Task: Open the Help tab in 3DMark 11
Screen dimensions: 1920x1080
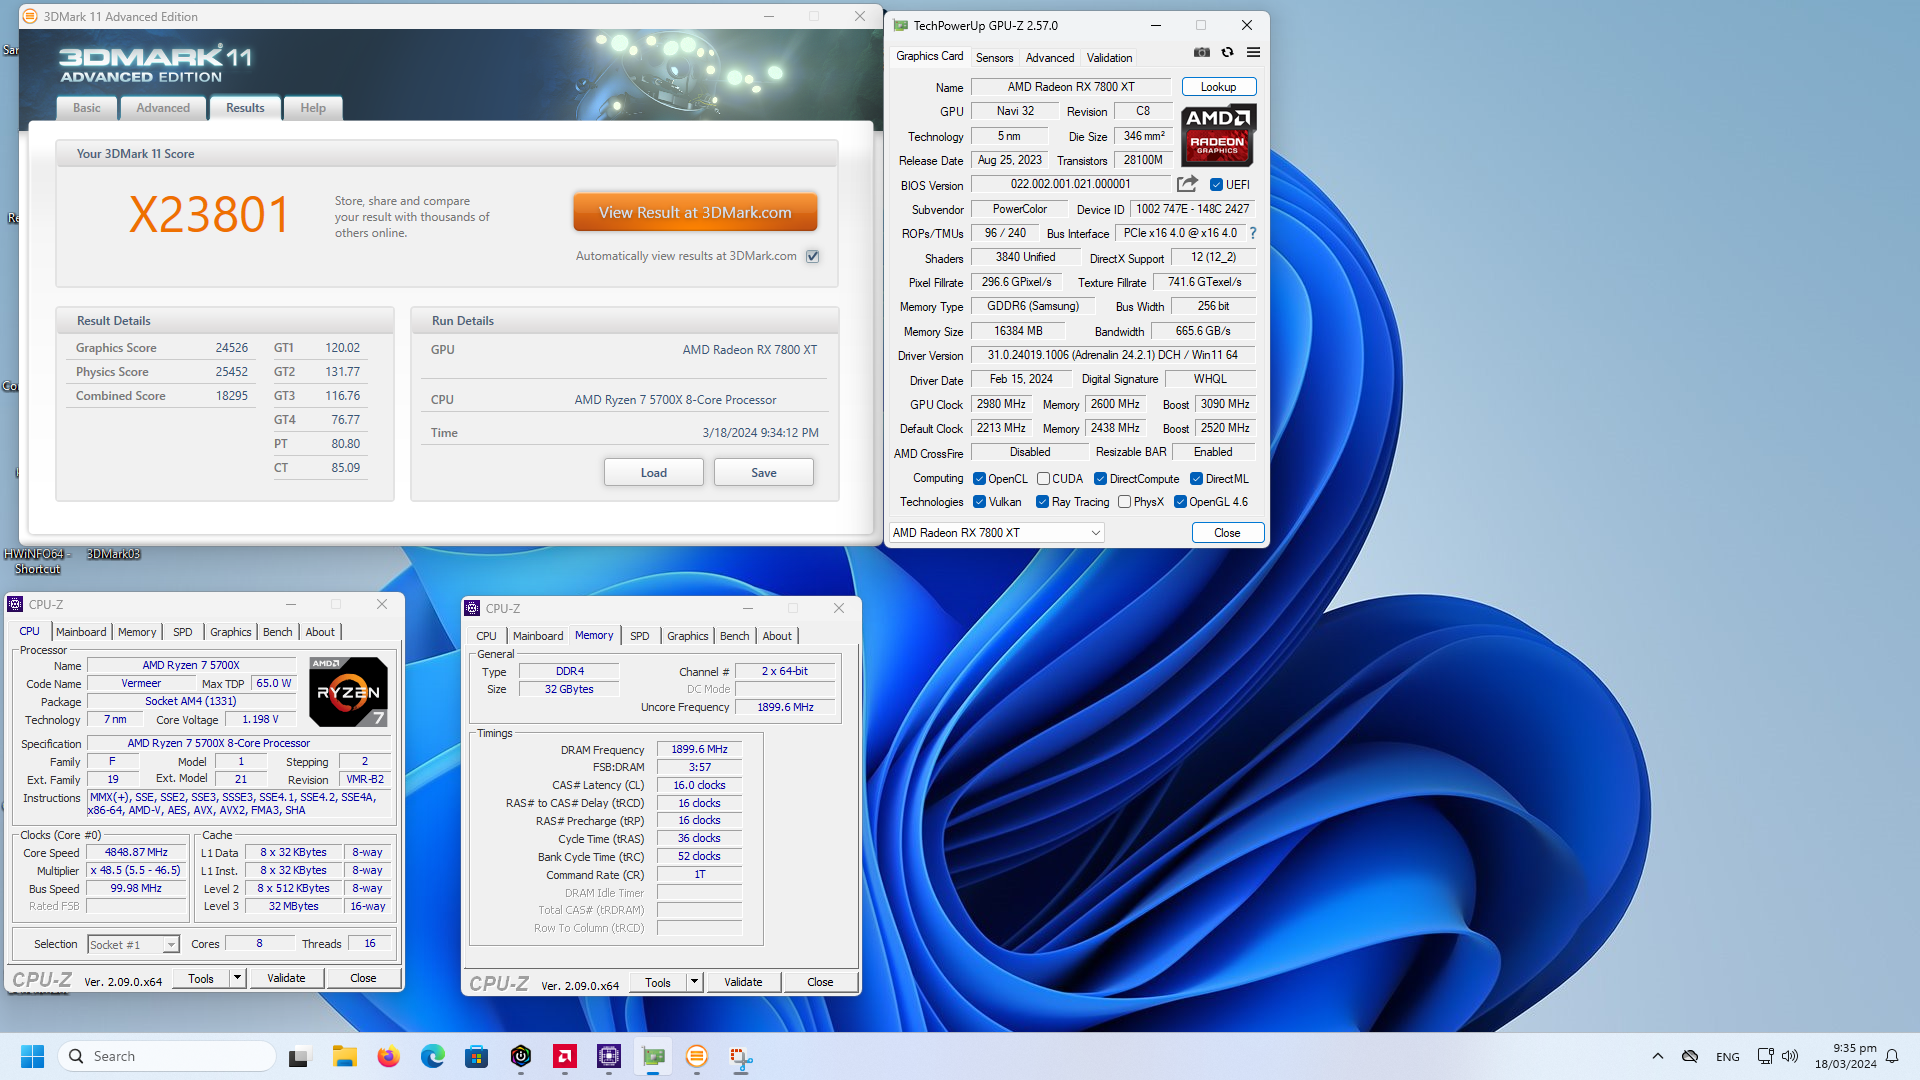Action: point(313,108)
